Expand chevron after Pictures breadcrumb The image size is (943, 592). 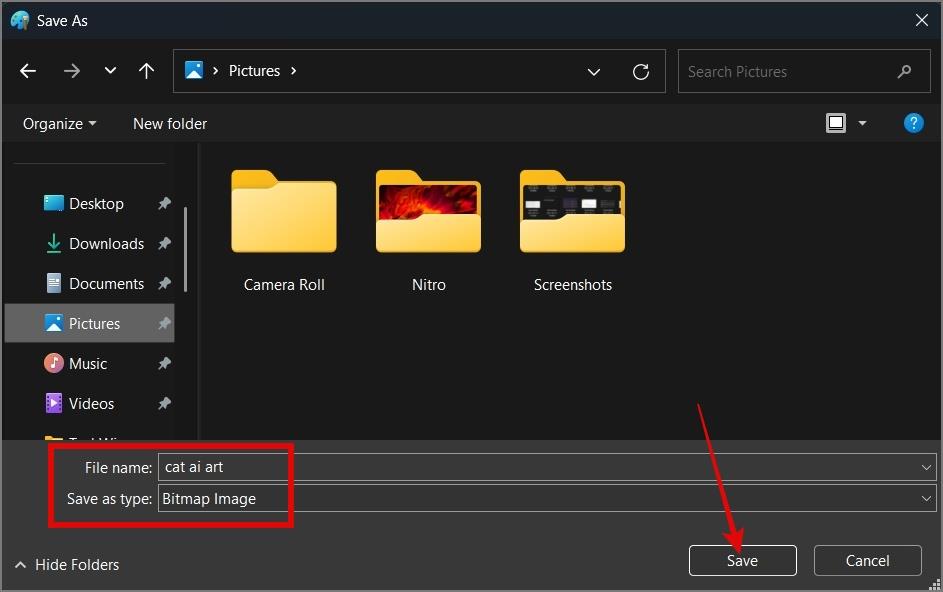tap(293, 71)
